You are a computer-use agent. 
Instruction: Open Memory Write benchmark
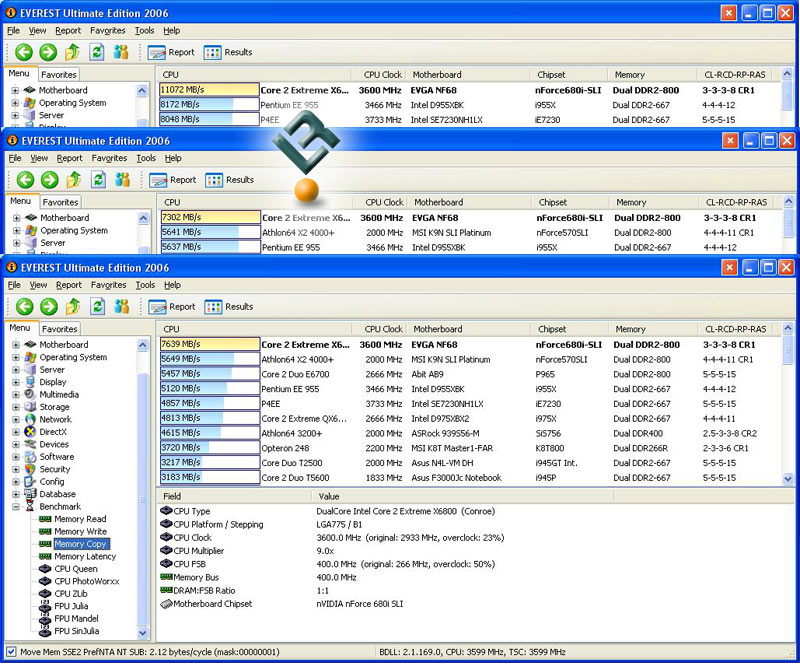pyautogui.click(x=81, y=531)
